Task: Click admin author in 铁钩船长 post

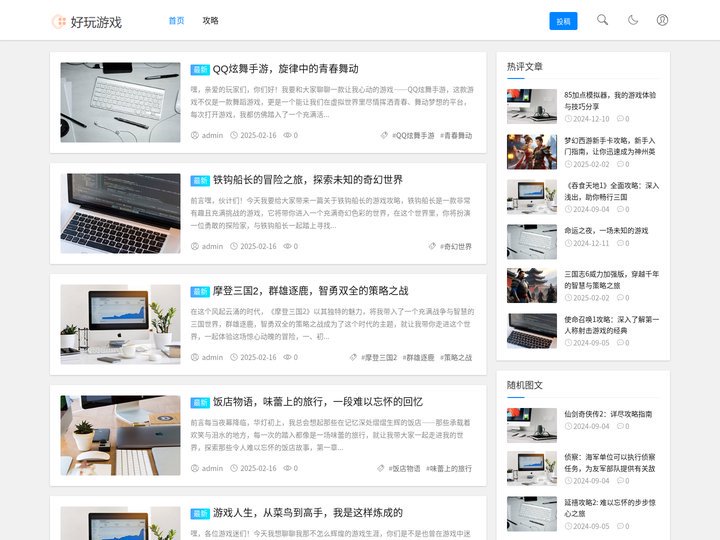Action: pos(212,247)
